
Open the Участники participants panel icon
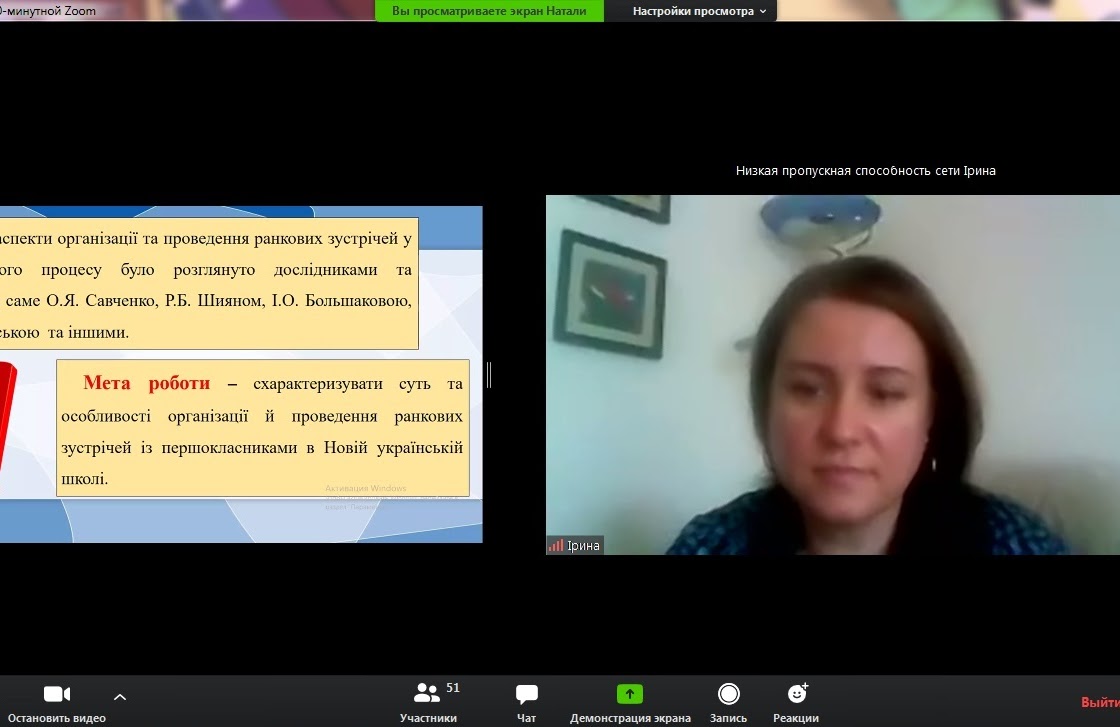coord(427,693)
